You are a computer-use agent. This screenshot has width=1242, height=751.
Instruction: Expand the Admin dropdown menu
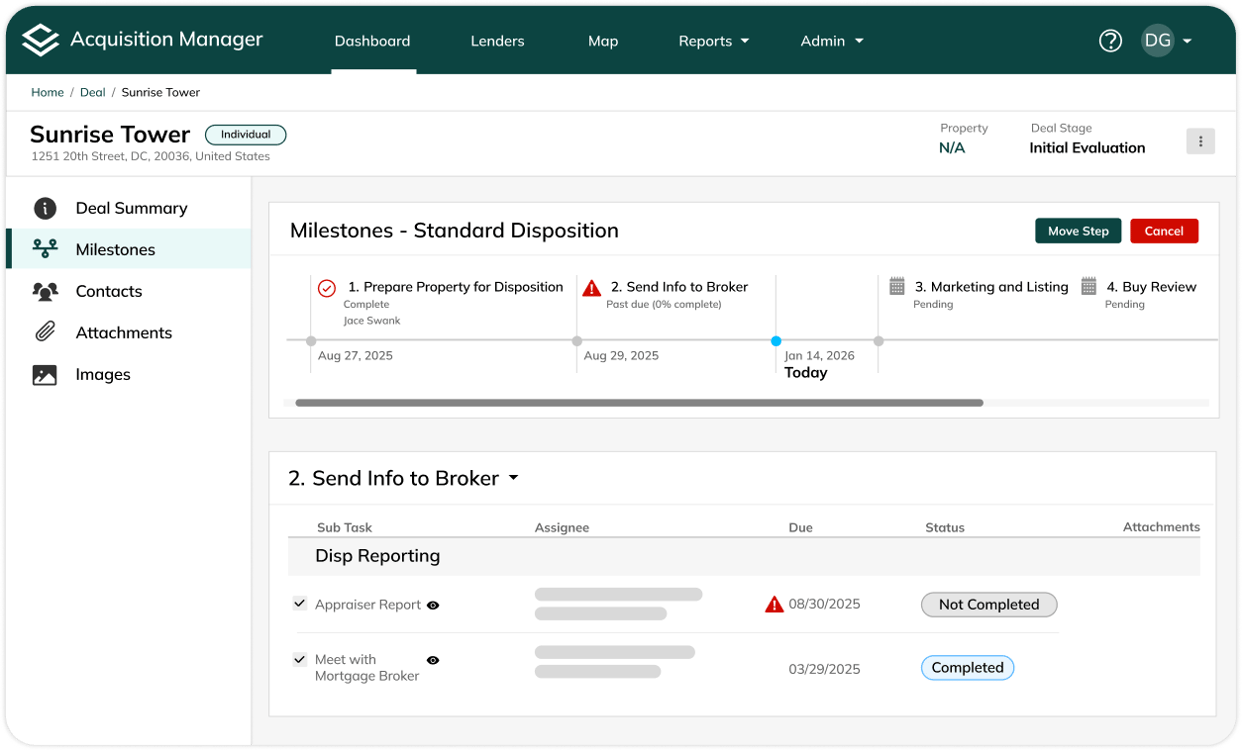[x=832, y=41]
